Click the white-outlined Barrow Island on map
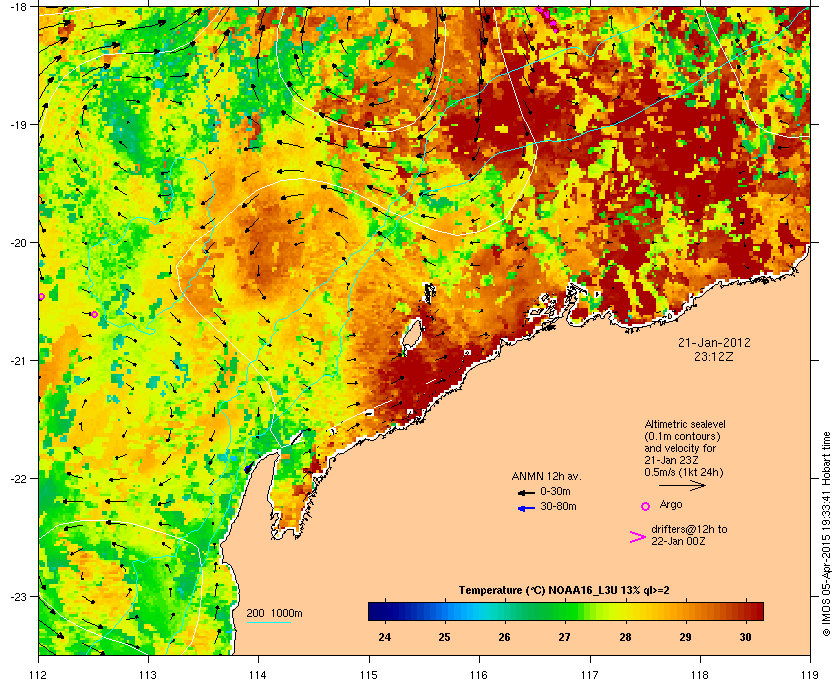The width and height of the screenshot is (840, 680). click(x=411, y=333)
